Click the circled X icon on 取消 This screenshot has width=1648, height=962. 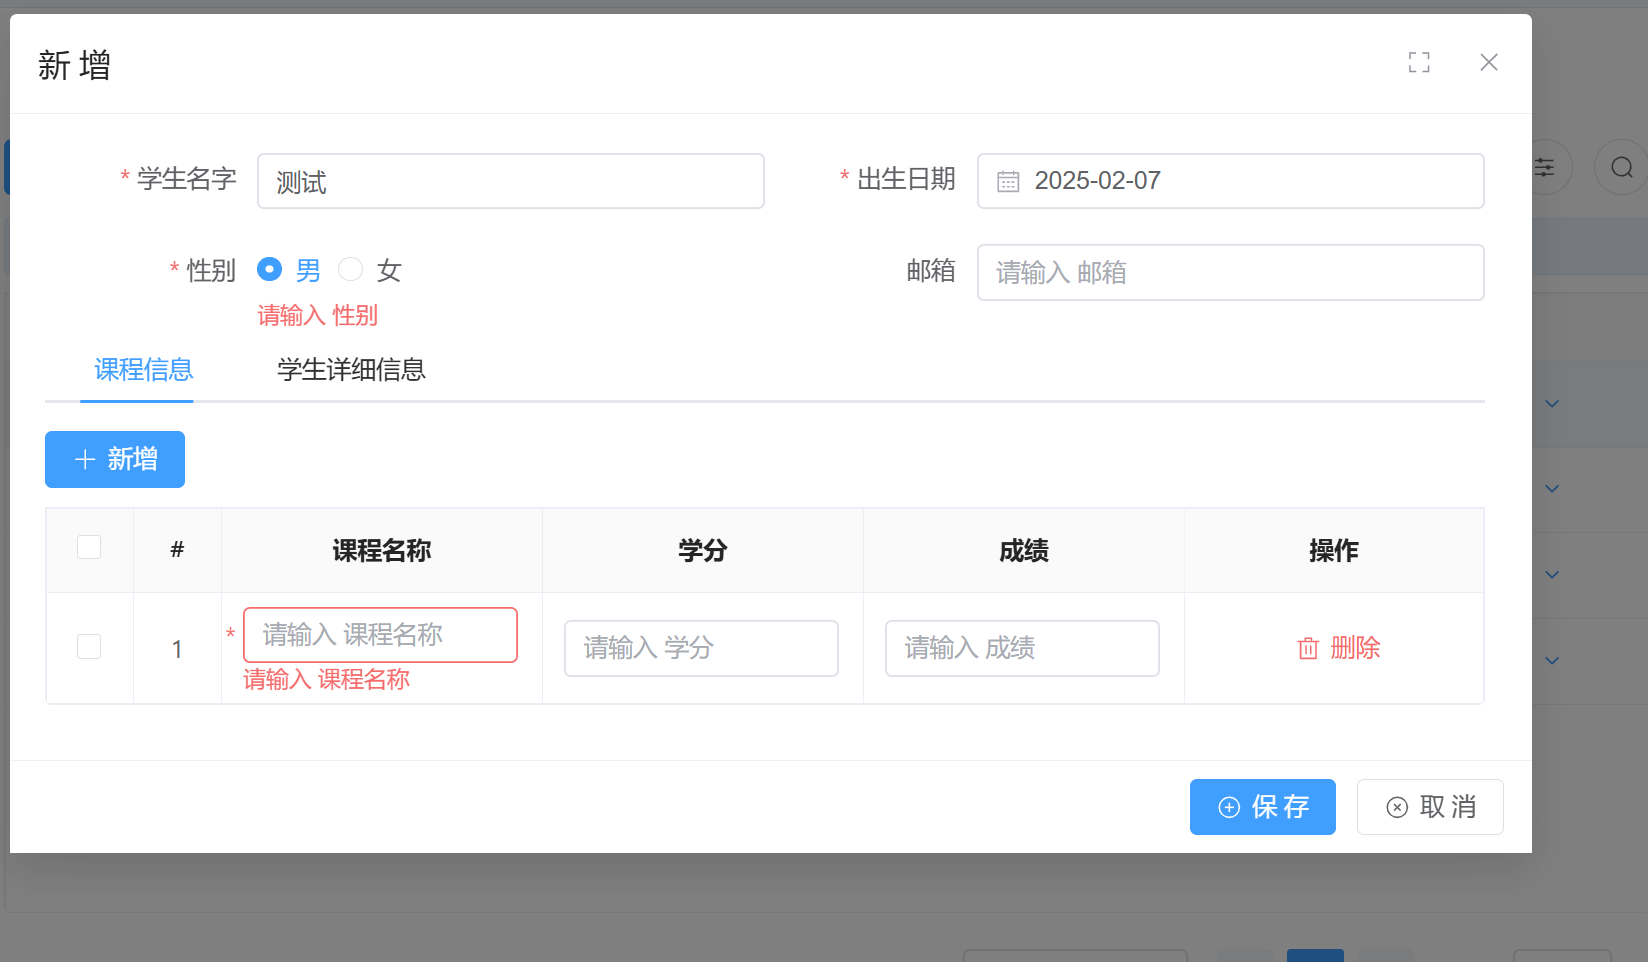1397,808
